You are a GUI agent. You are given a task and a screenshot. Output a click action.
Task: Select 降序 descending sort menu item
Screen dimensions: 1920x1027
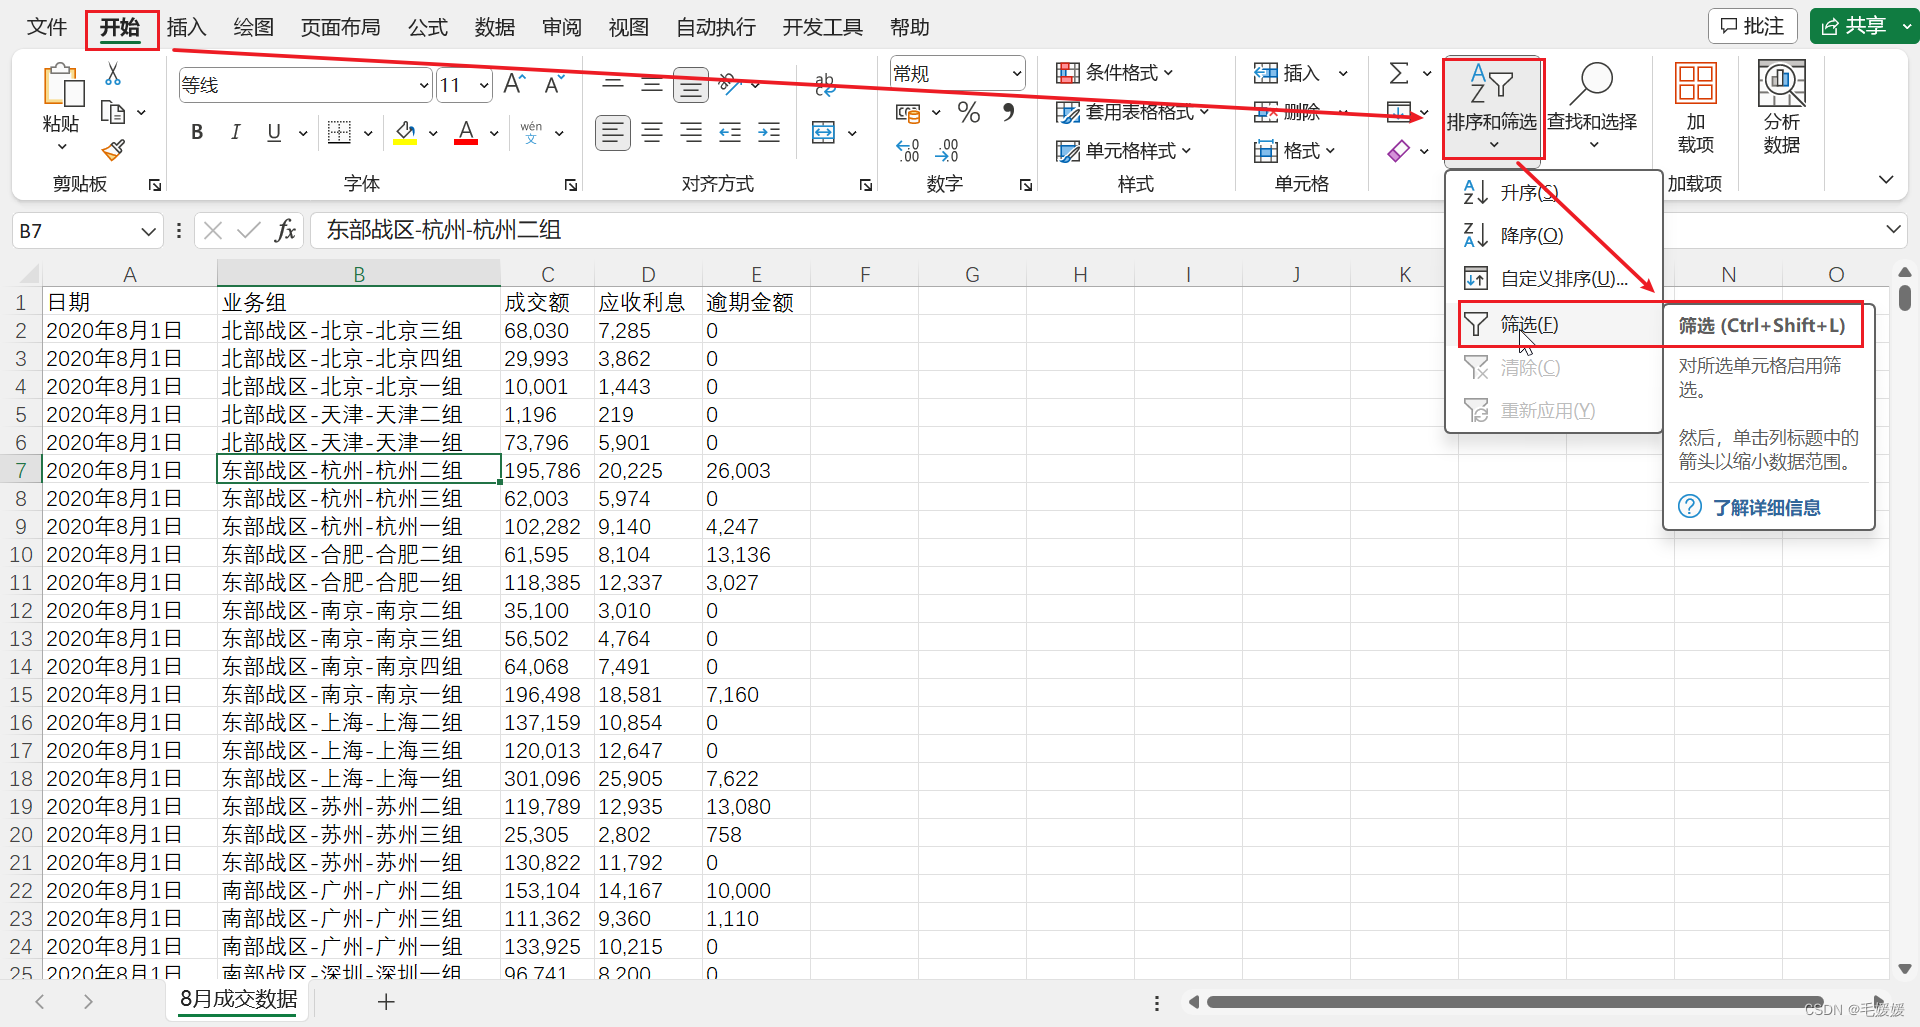click(1553, 235)
